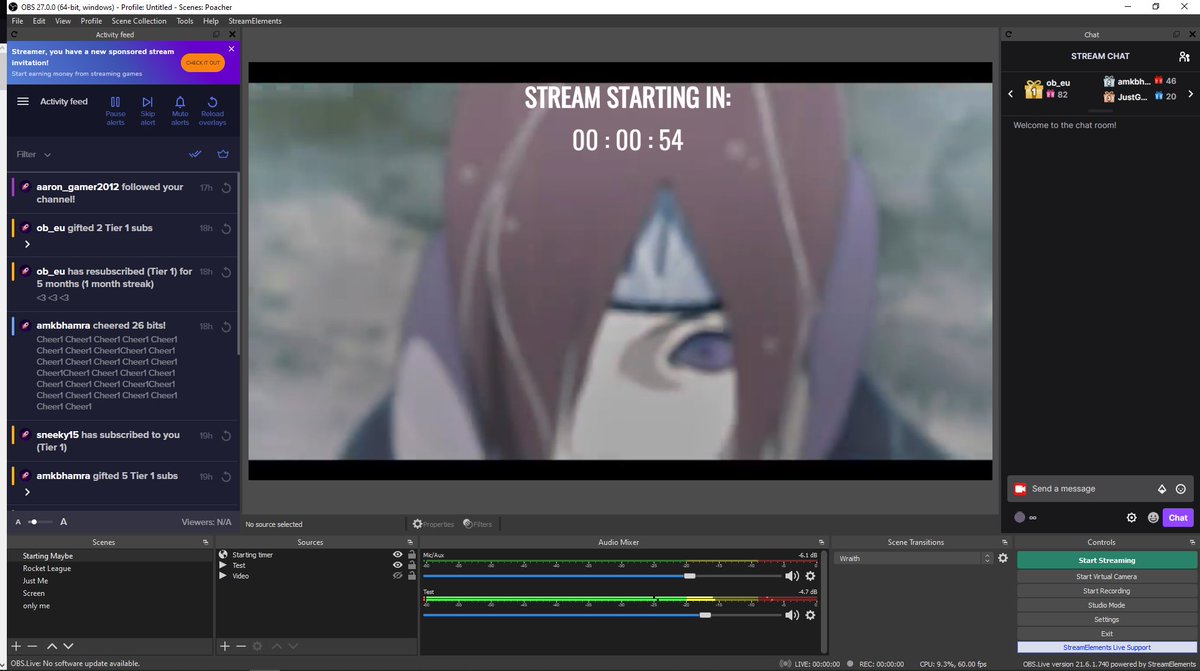
Task: Open Mic/Aux audio settings gear
Action: tap(810, 576)
